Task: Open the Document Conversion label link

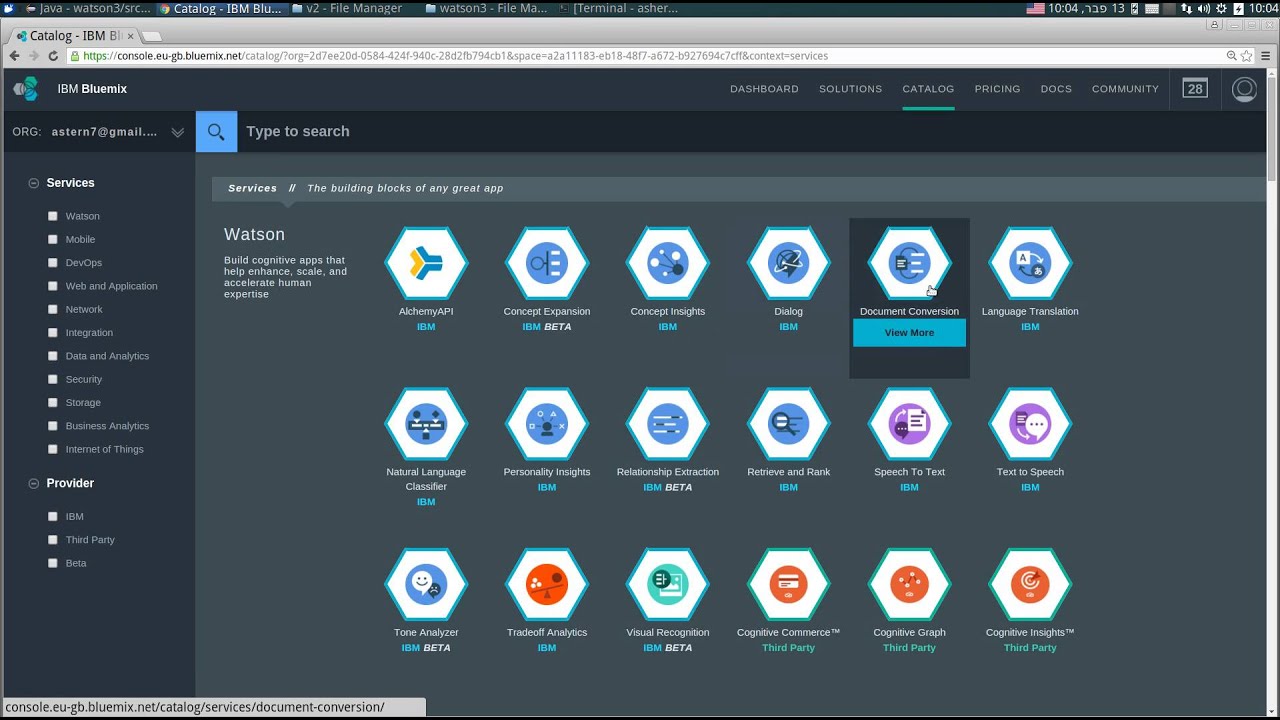Action: (x=909, y=311)
